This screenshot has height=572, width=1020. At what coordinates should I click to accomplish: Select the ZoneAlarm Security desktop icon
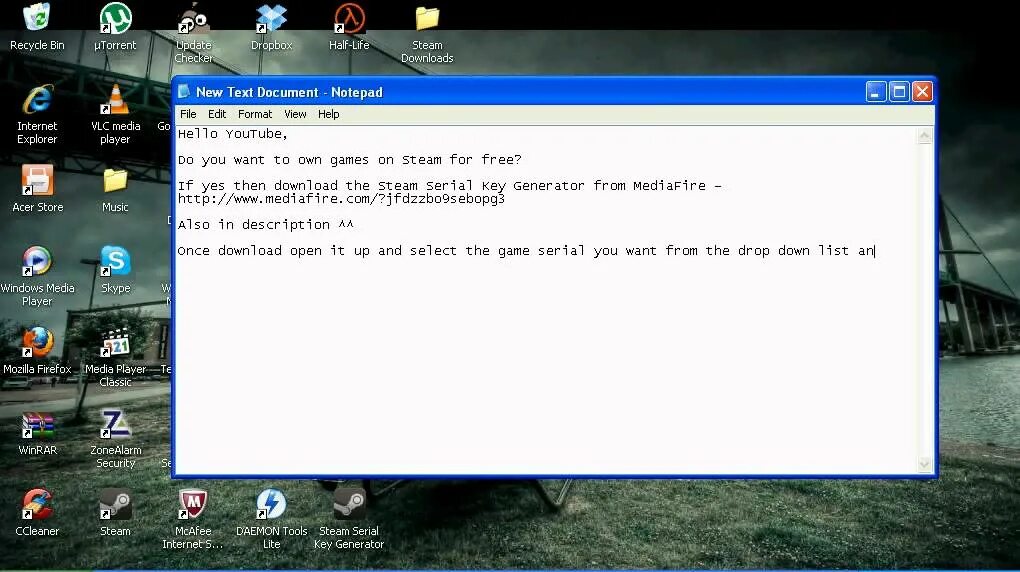point(115,439)
